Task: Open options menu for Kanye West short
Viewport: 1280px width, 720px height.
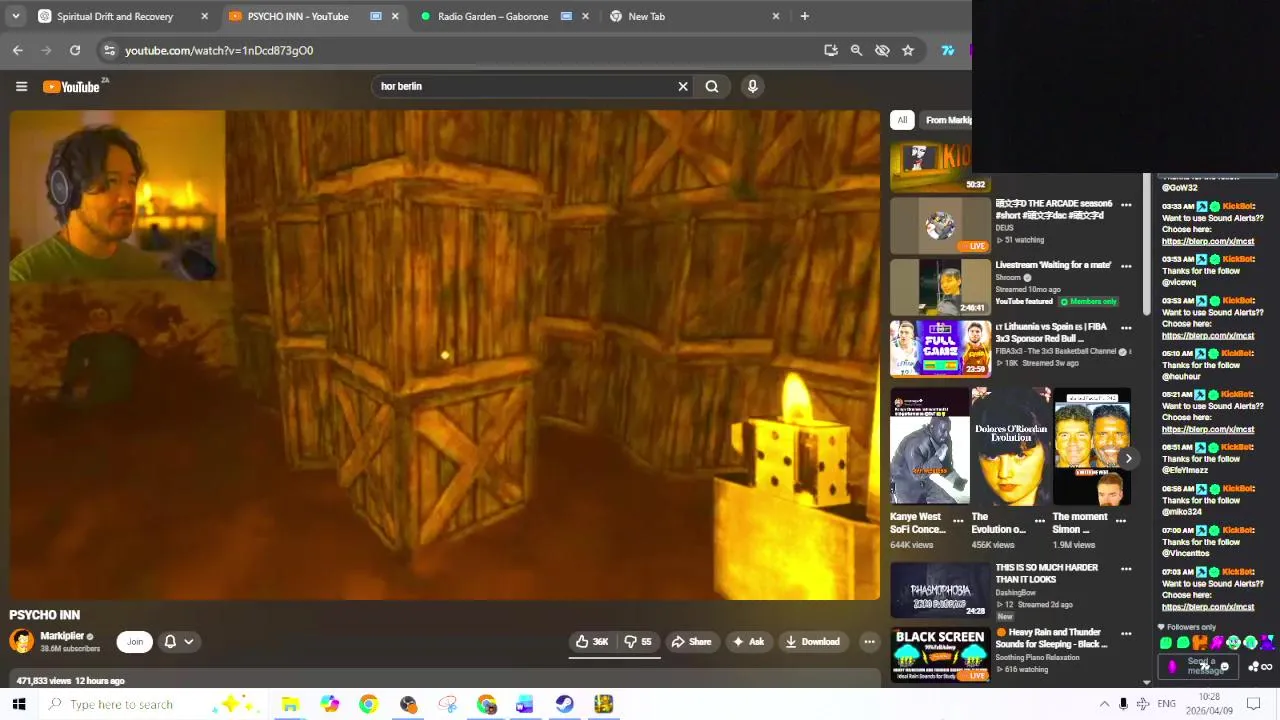Action: 958,521
